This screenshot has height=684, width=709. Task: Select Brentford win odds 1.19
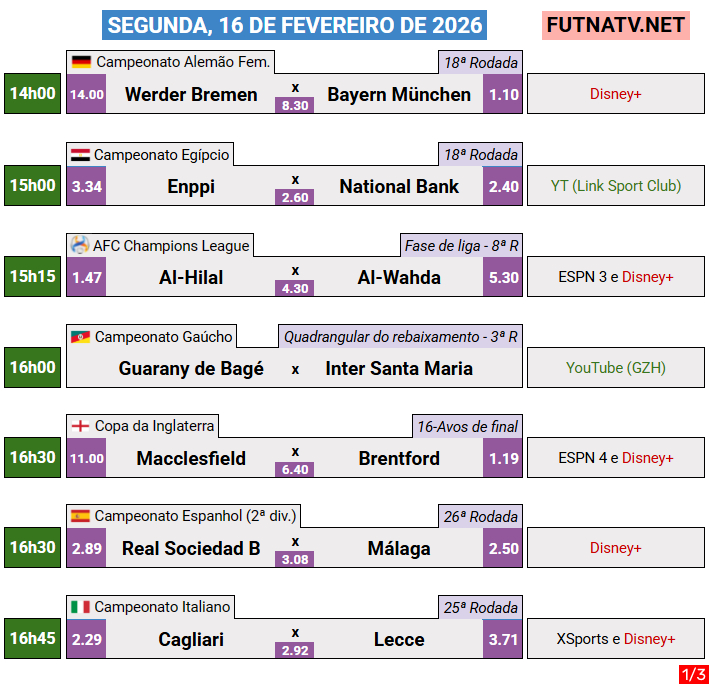(x=503, y=459)
